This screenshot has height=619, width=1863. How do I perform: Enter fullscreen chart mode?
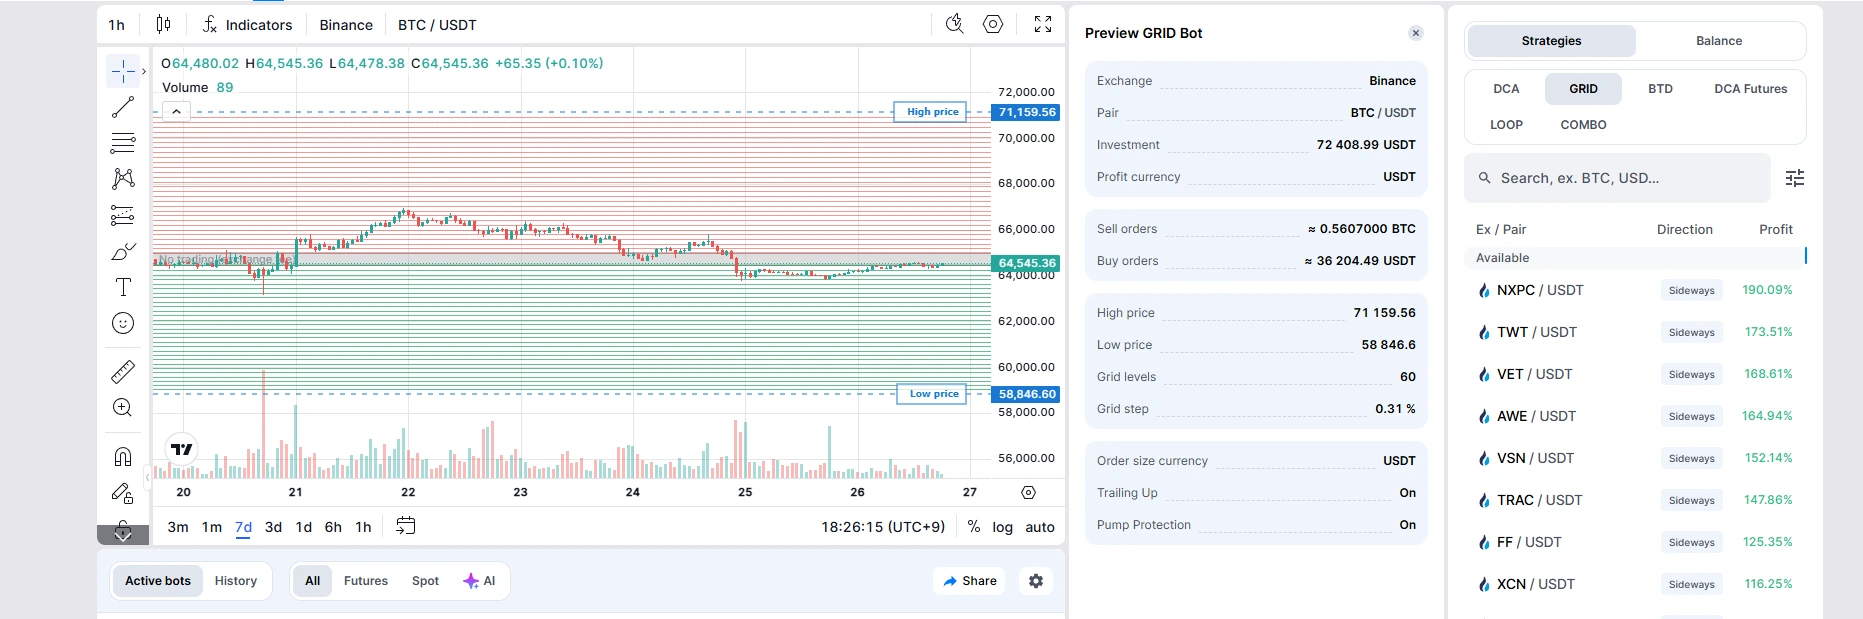1043,24
